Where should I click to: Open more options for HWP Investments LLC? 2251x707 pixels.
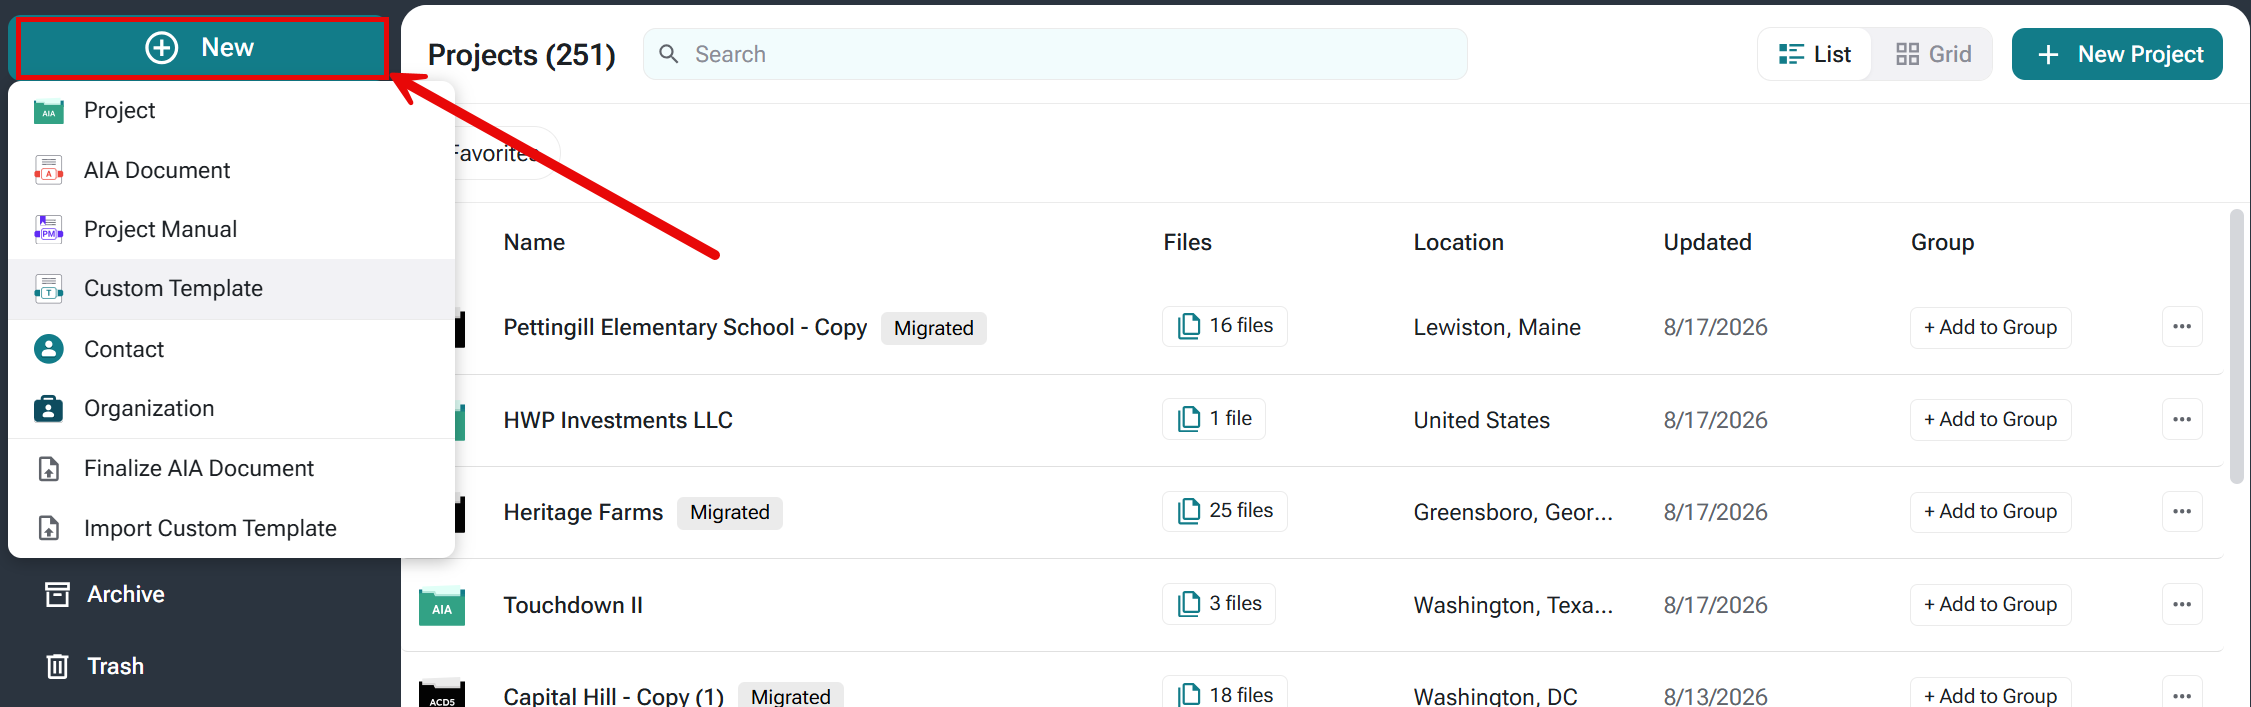point(2182,419)
